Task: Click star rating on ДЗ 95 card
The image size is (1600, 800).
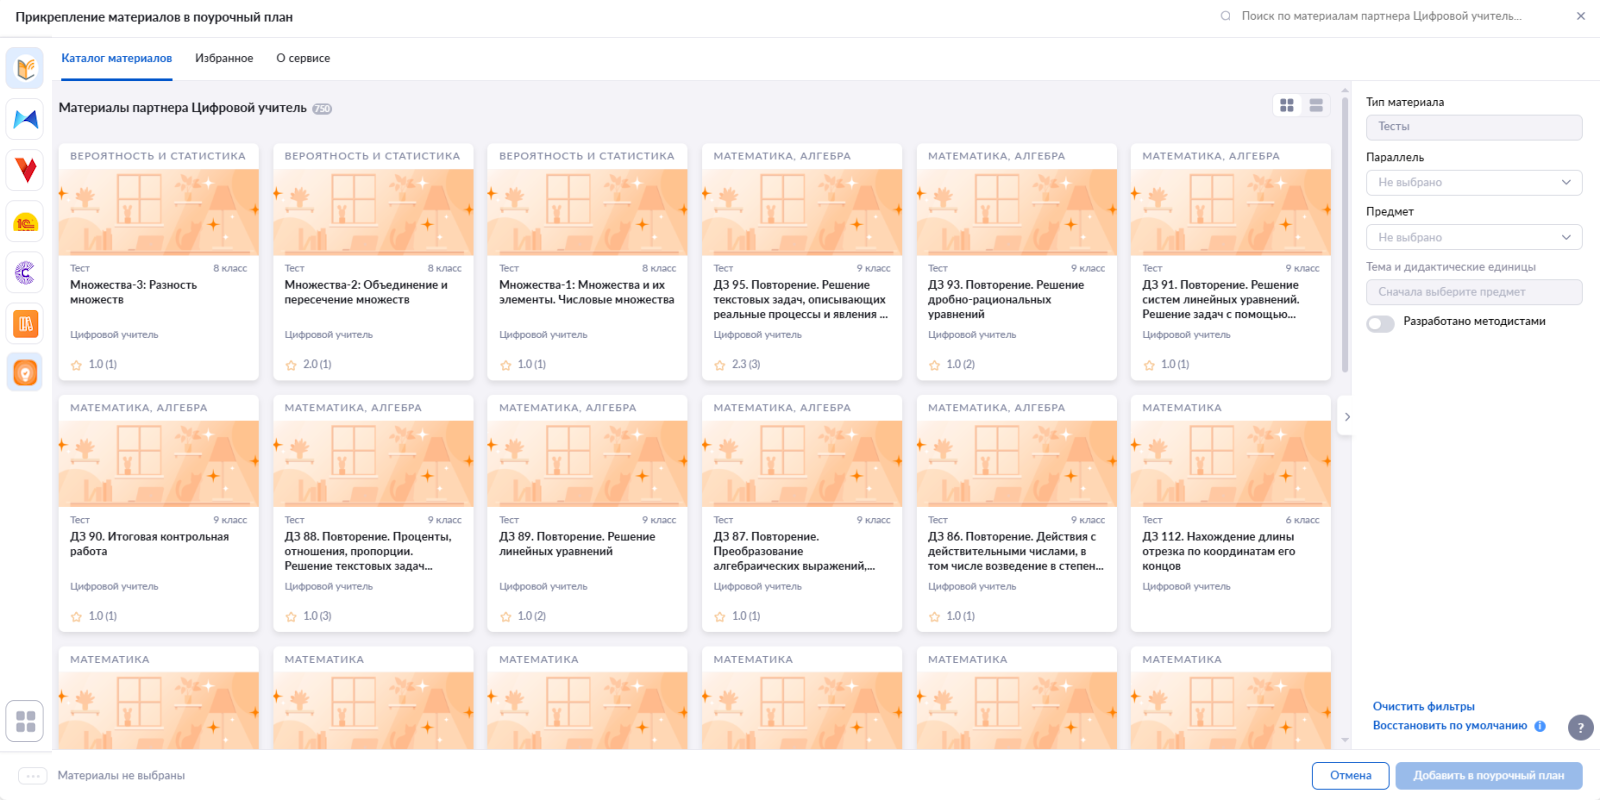Action: pyautogui.click(x=720, y=365)
